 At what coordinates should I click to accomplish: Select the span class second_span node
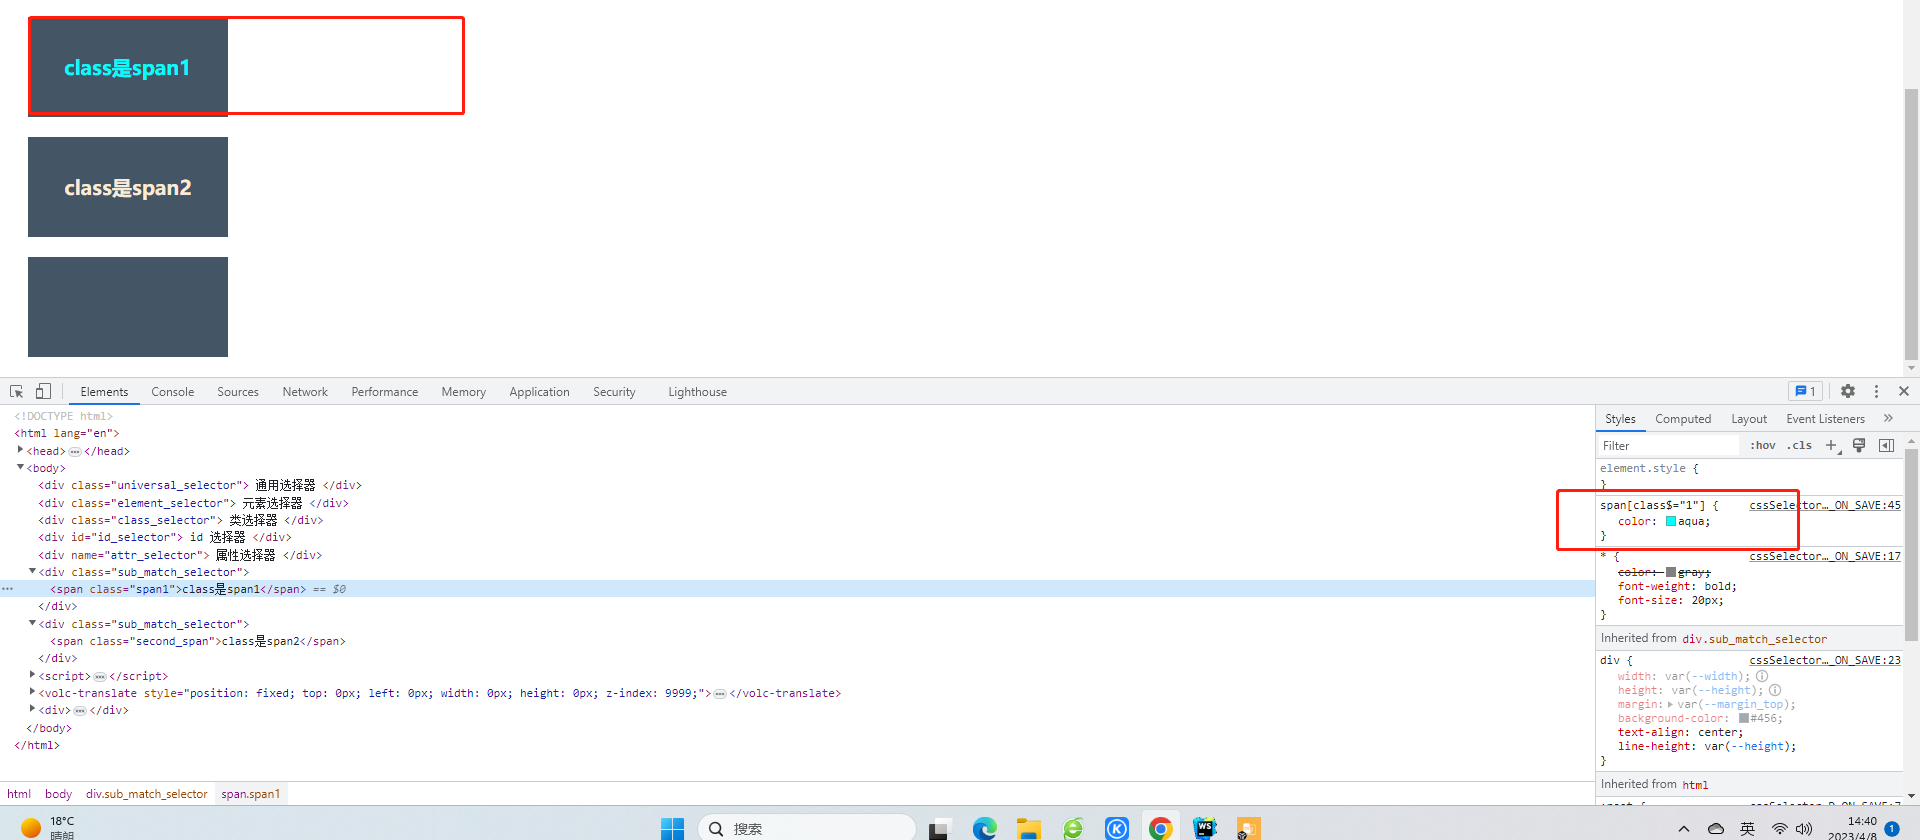click(198, 641)
